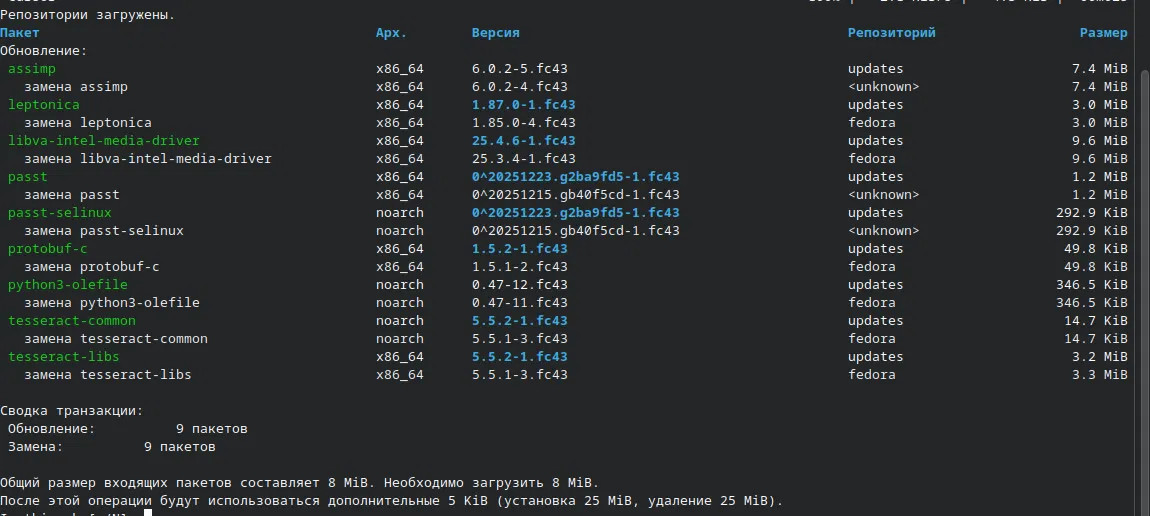
Task: Select the green leptonica package name
Action: tap(44, 105)
